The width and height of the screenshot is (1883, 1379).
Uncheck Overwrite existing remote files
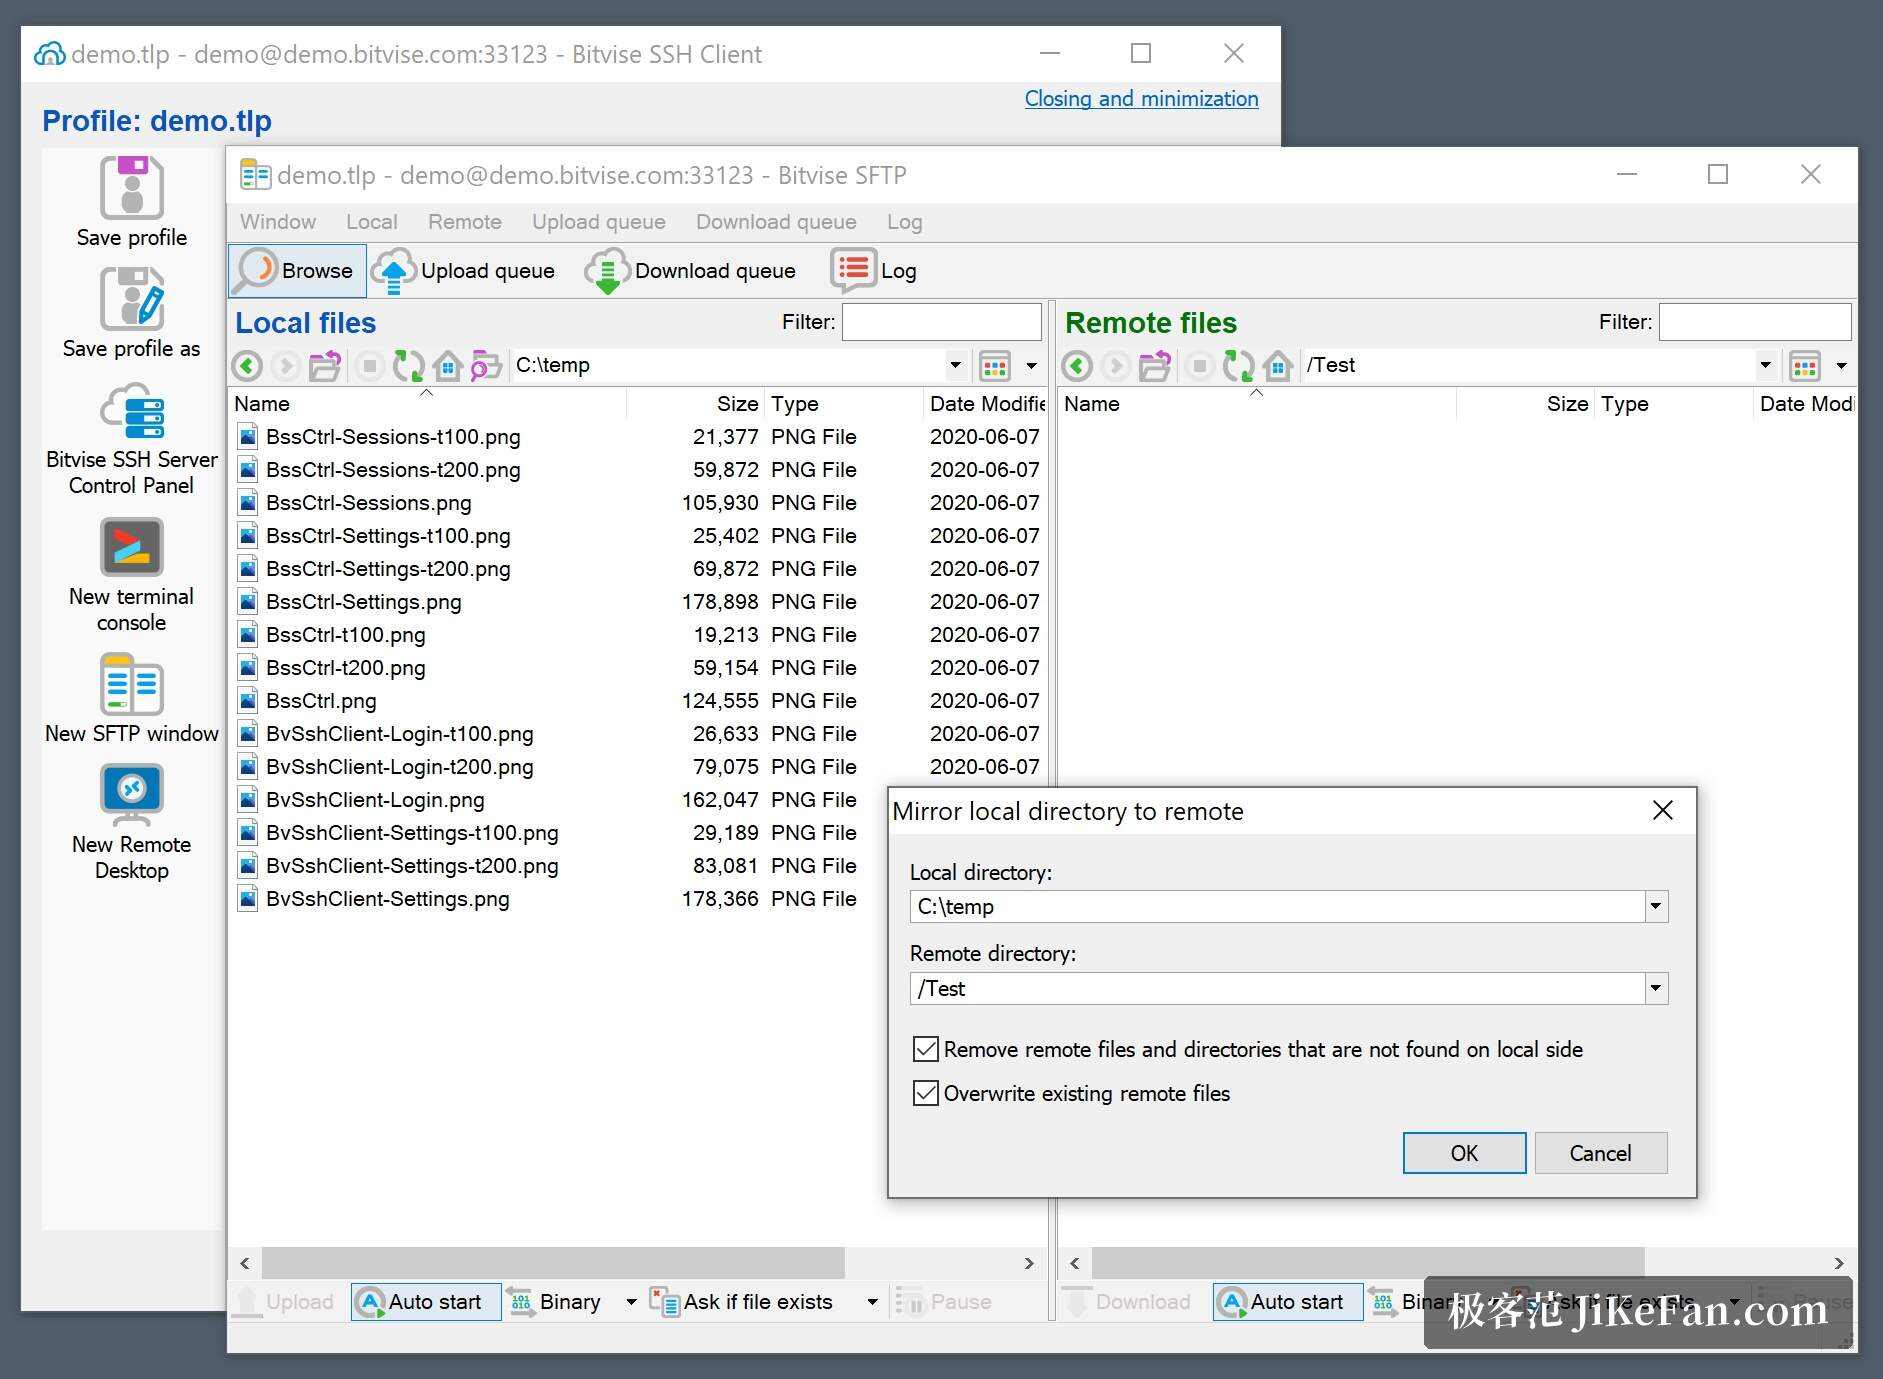click(x=926, y=1093)
